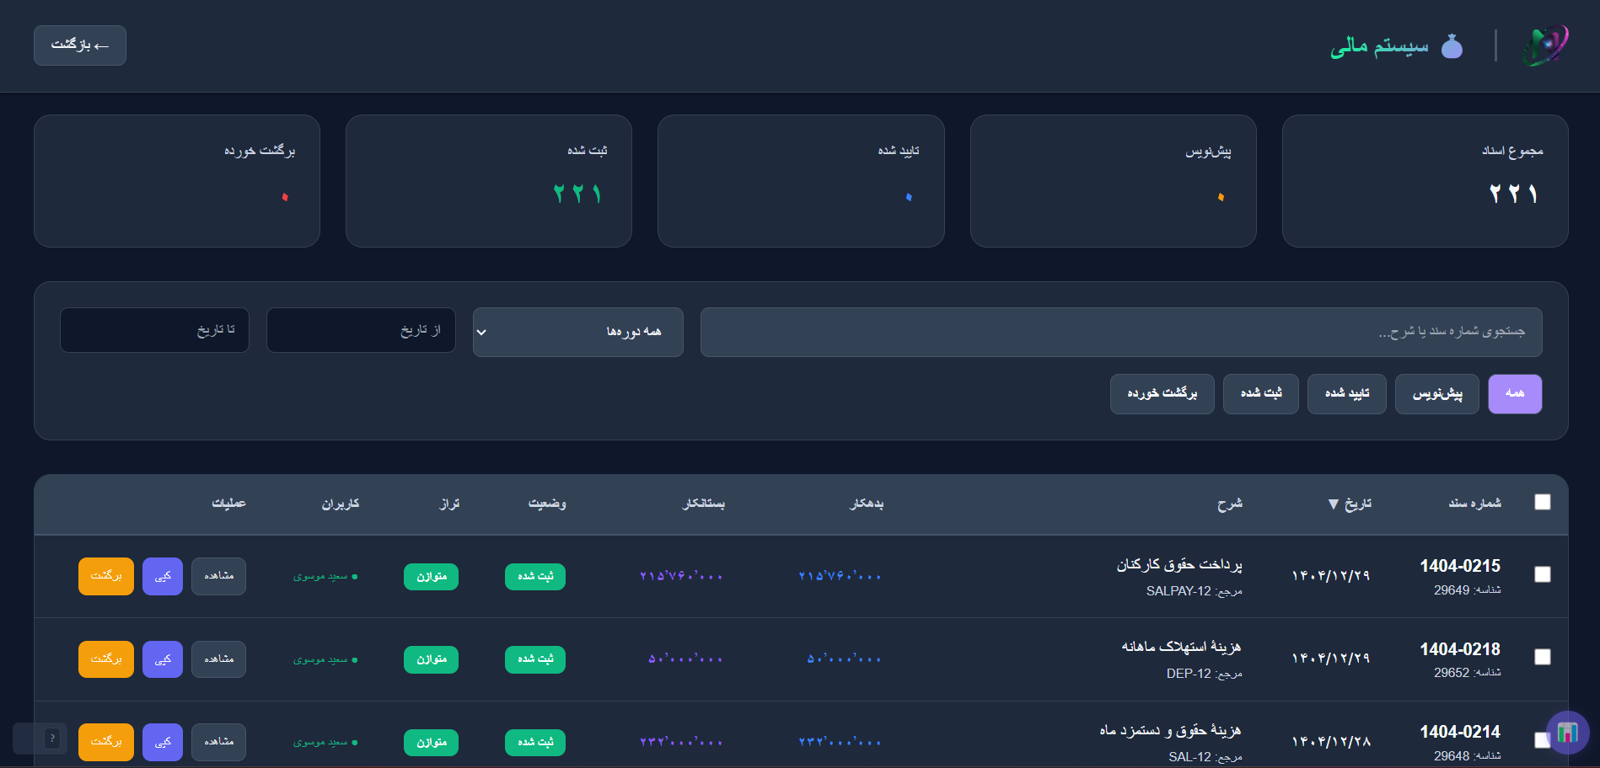Click برگشت for document 1404-0215
The image size is (1600, 768).
coord(106,576)
